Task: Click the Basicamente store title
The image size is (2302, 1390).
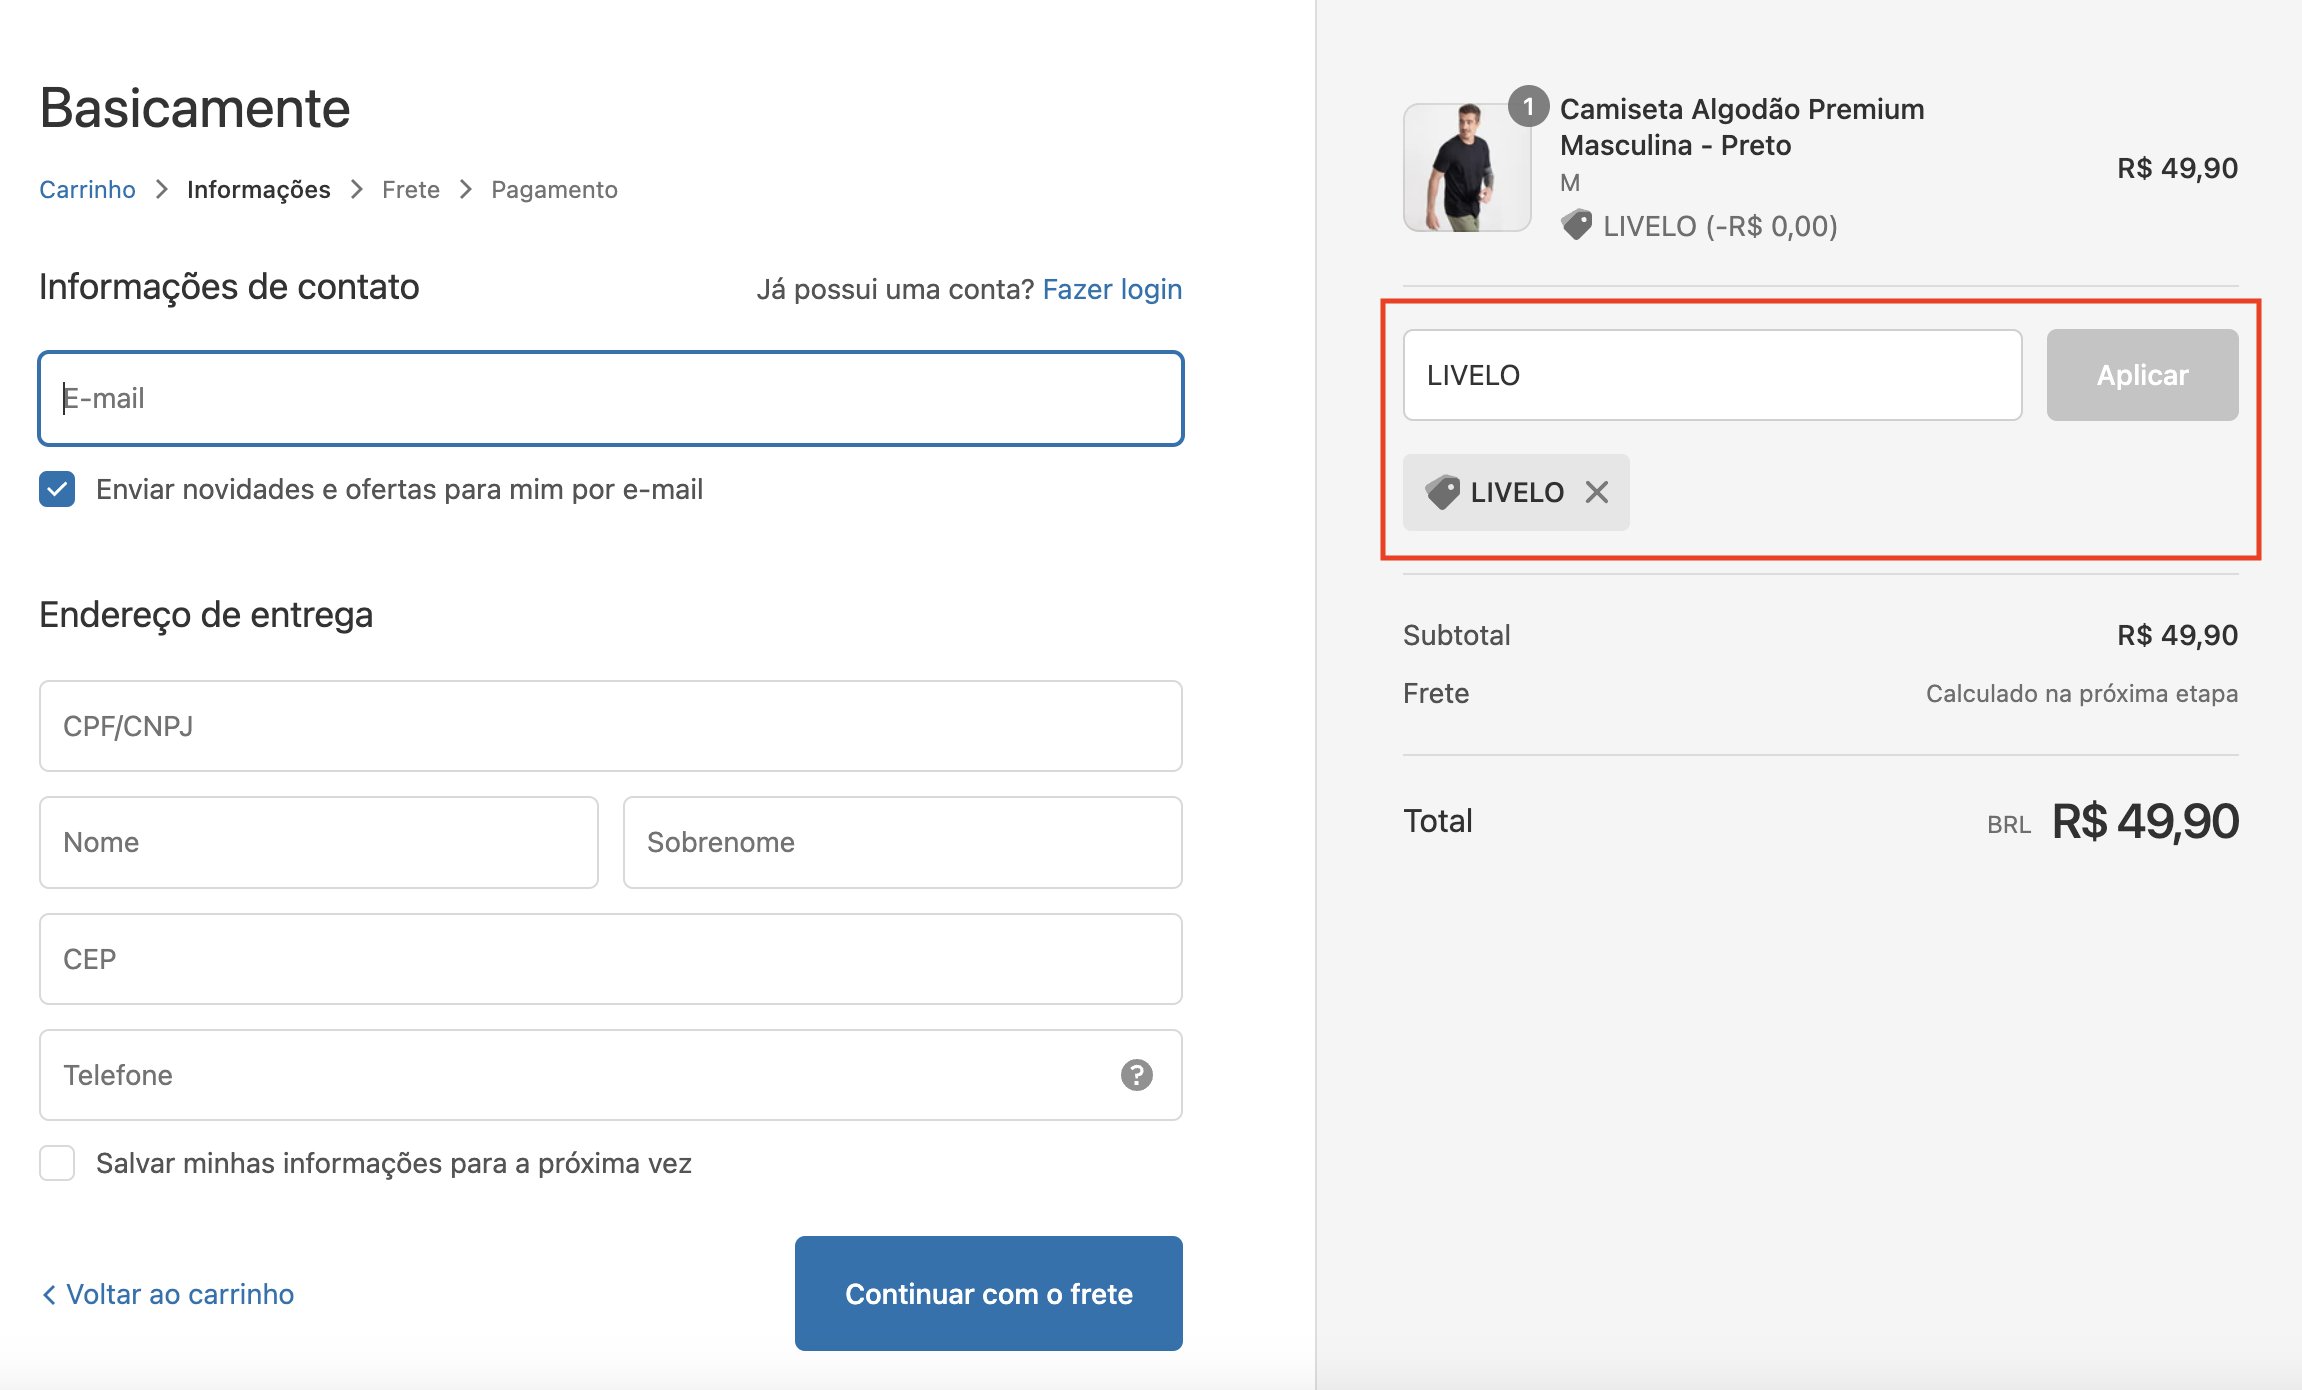Action: click(195, 107)
